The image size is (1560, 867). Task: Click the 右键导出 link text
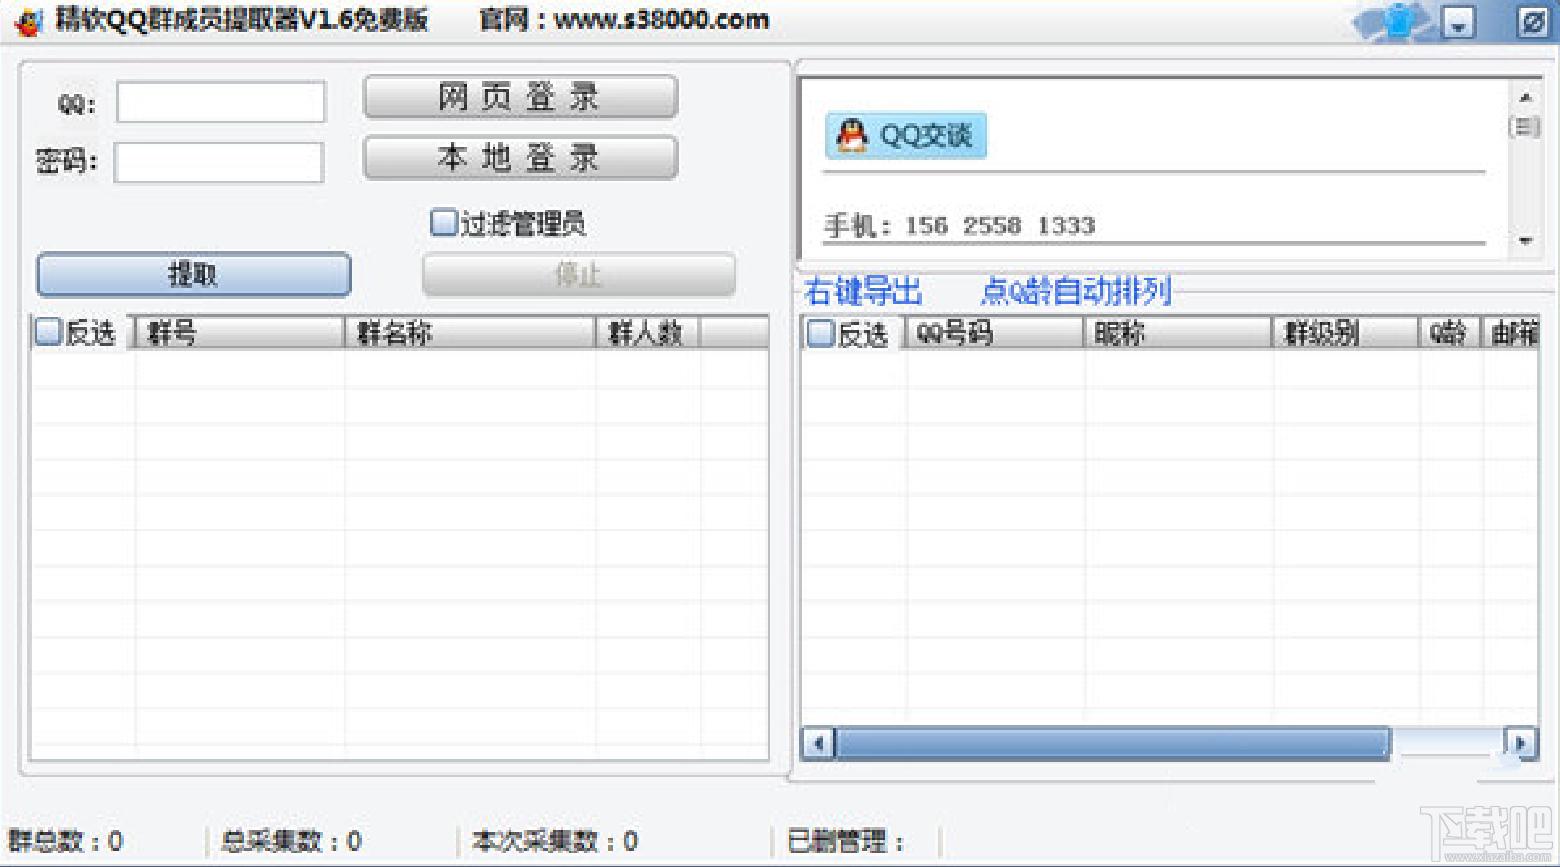coord(863,292)
